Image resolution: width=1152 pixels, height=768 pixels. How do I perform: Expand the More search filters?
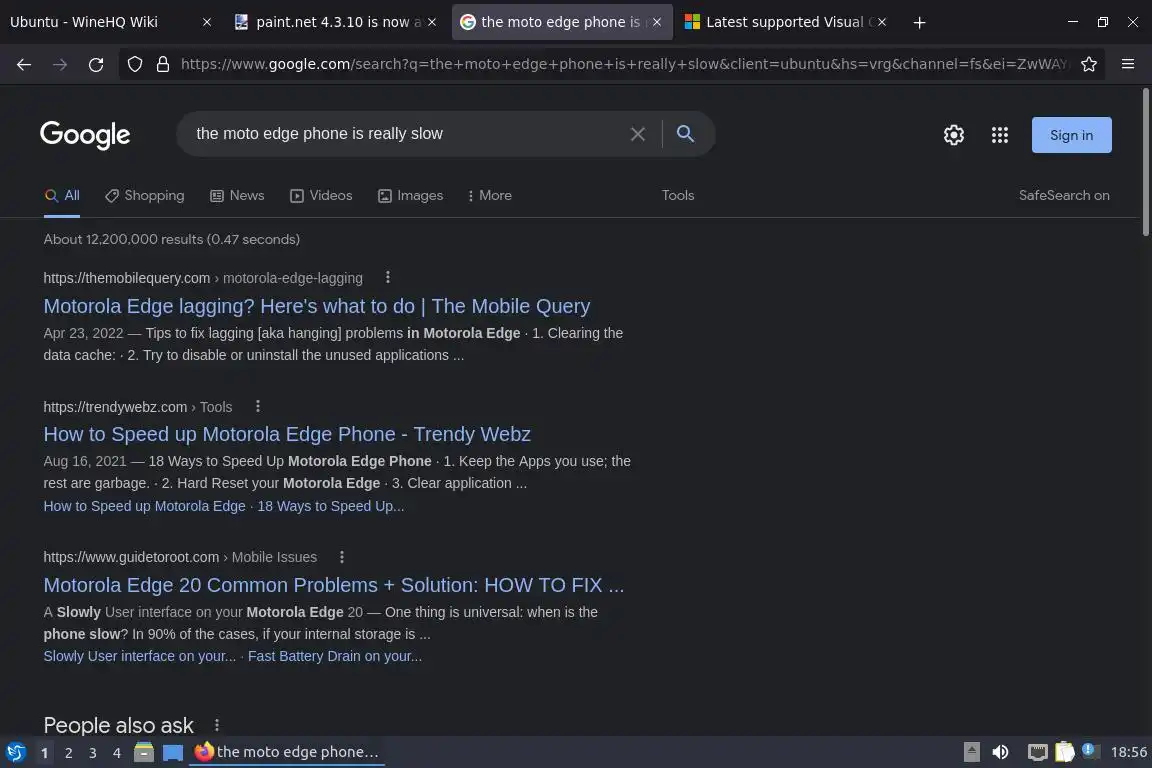489,195
